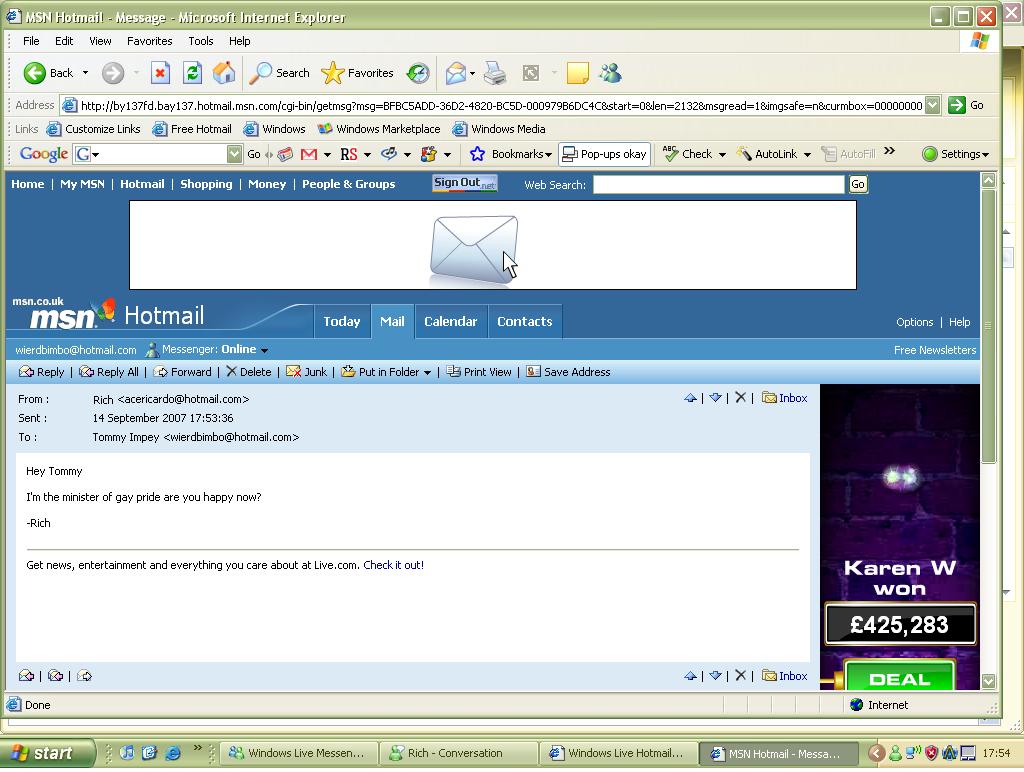Go to previous message using top up arrow

point(690,398)
